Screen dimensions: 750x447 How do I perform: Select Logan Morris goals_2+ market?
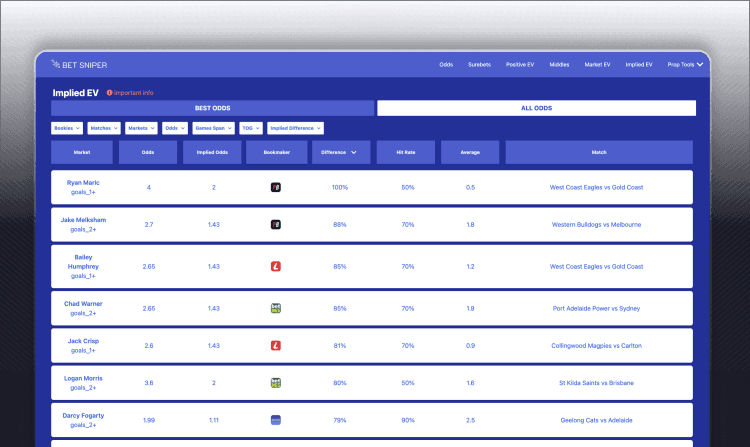(83, 383)
